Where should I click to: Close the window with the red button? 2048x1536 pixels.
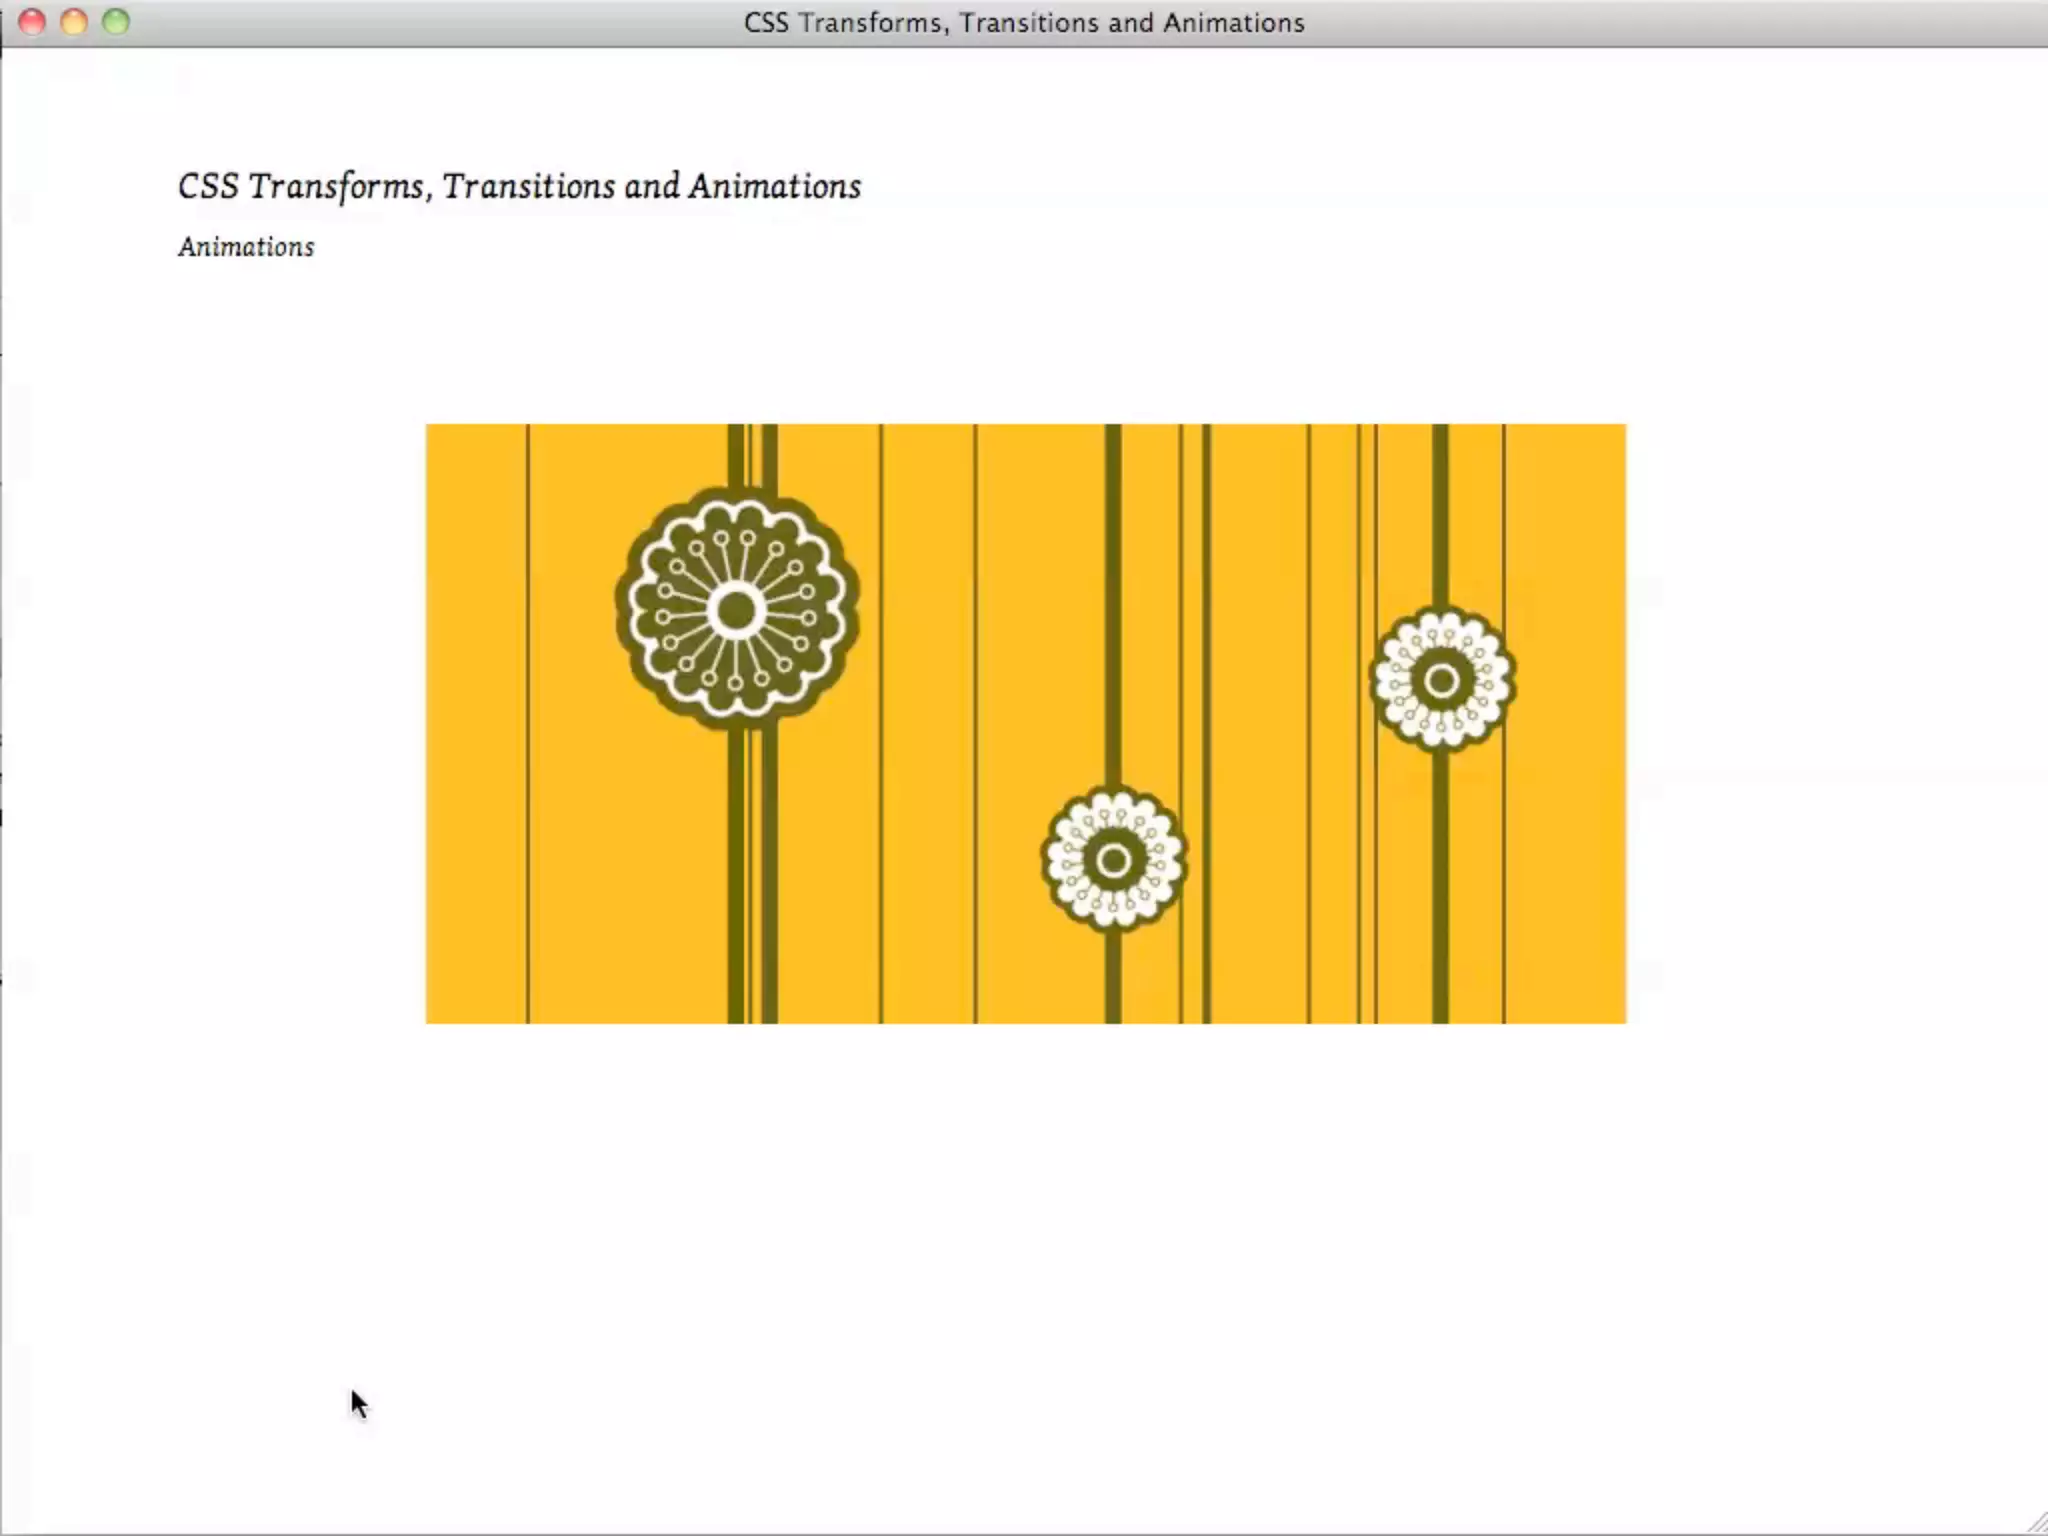(x=32, y=22)
